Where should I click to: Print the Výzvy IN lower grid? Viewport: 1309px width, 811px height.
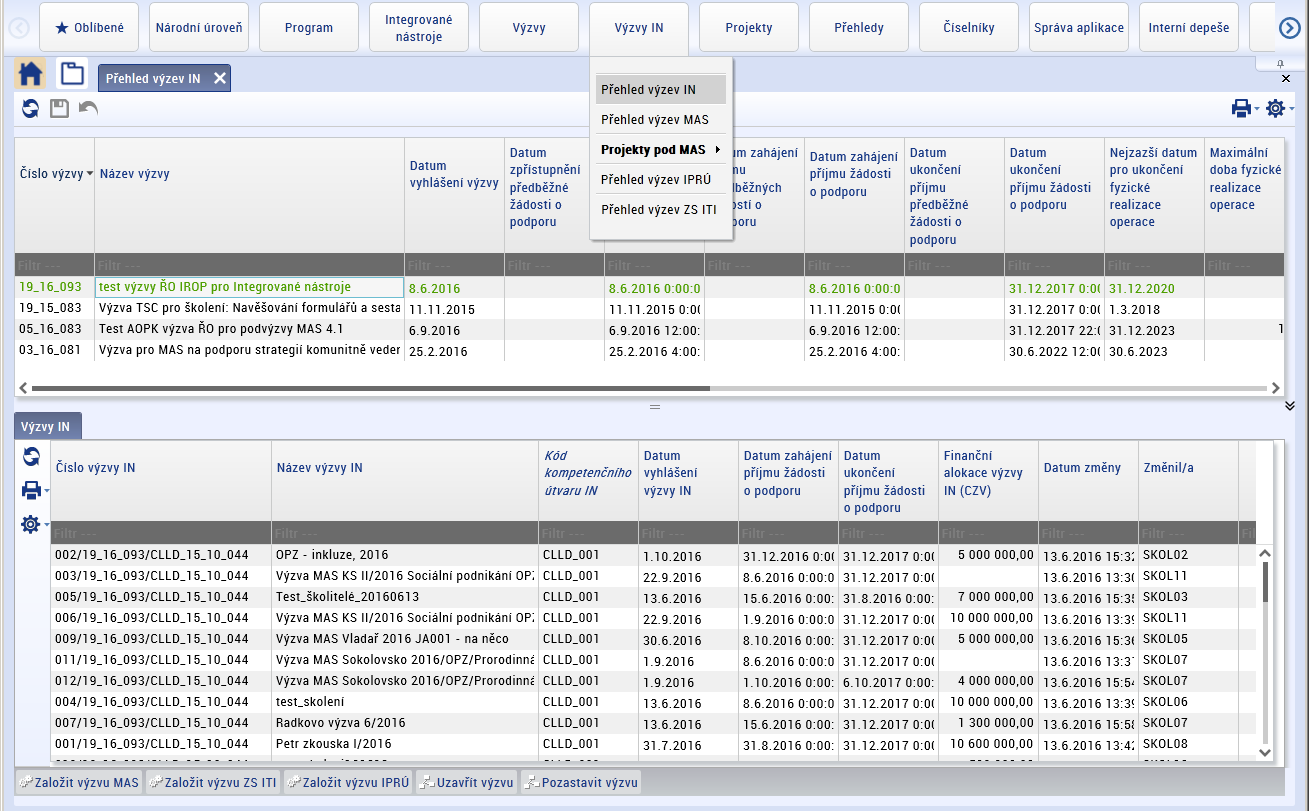[x=32, y=490]
